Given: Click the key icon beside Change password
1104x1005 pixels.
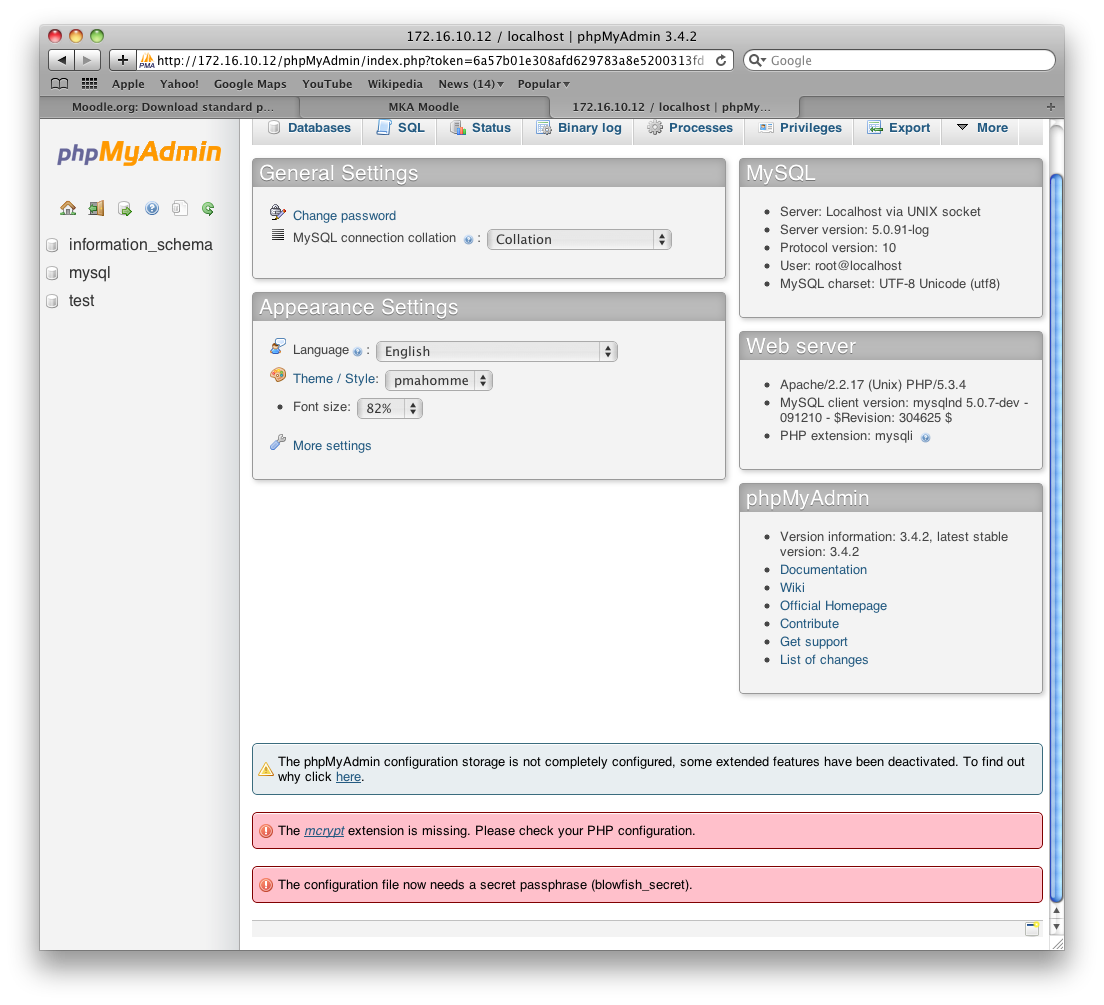Looking at the screenshot, I should click(278, 212).
